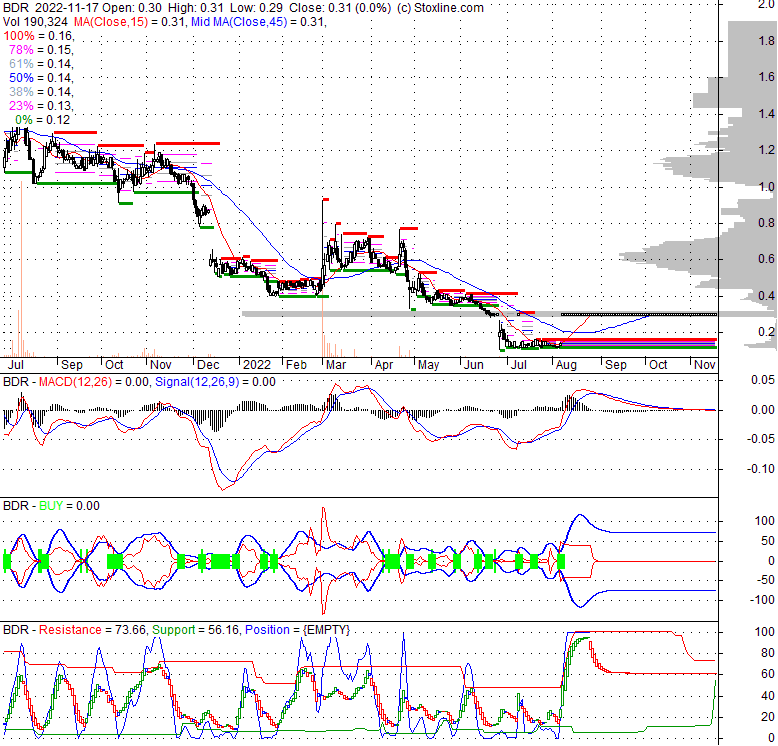Click the 0.4 price axis label

766,296
